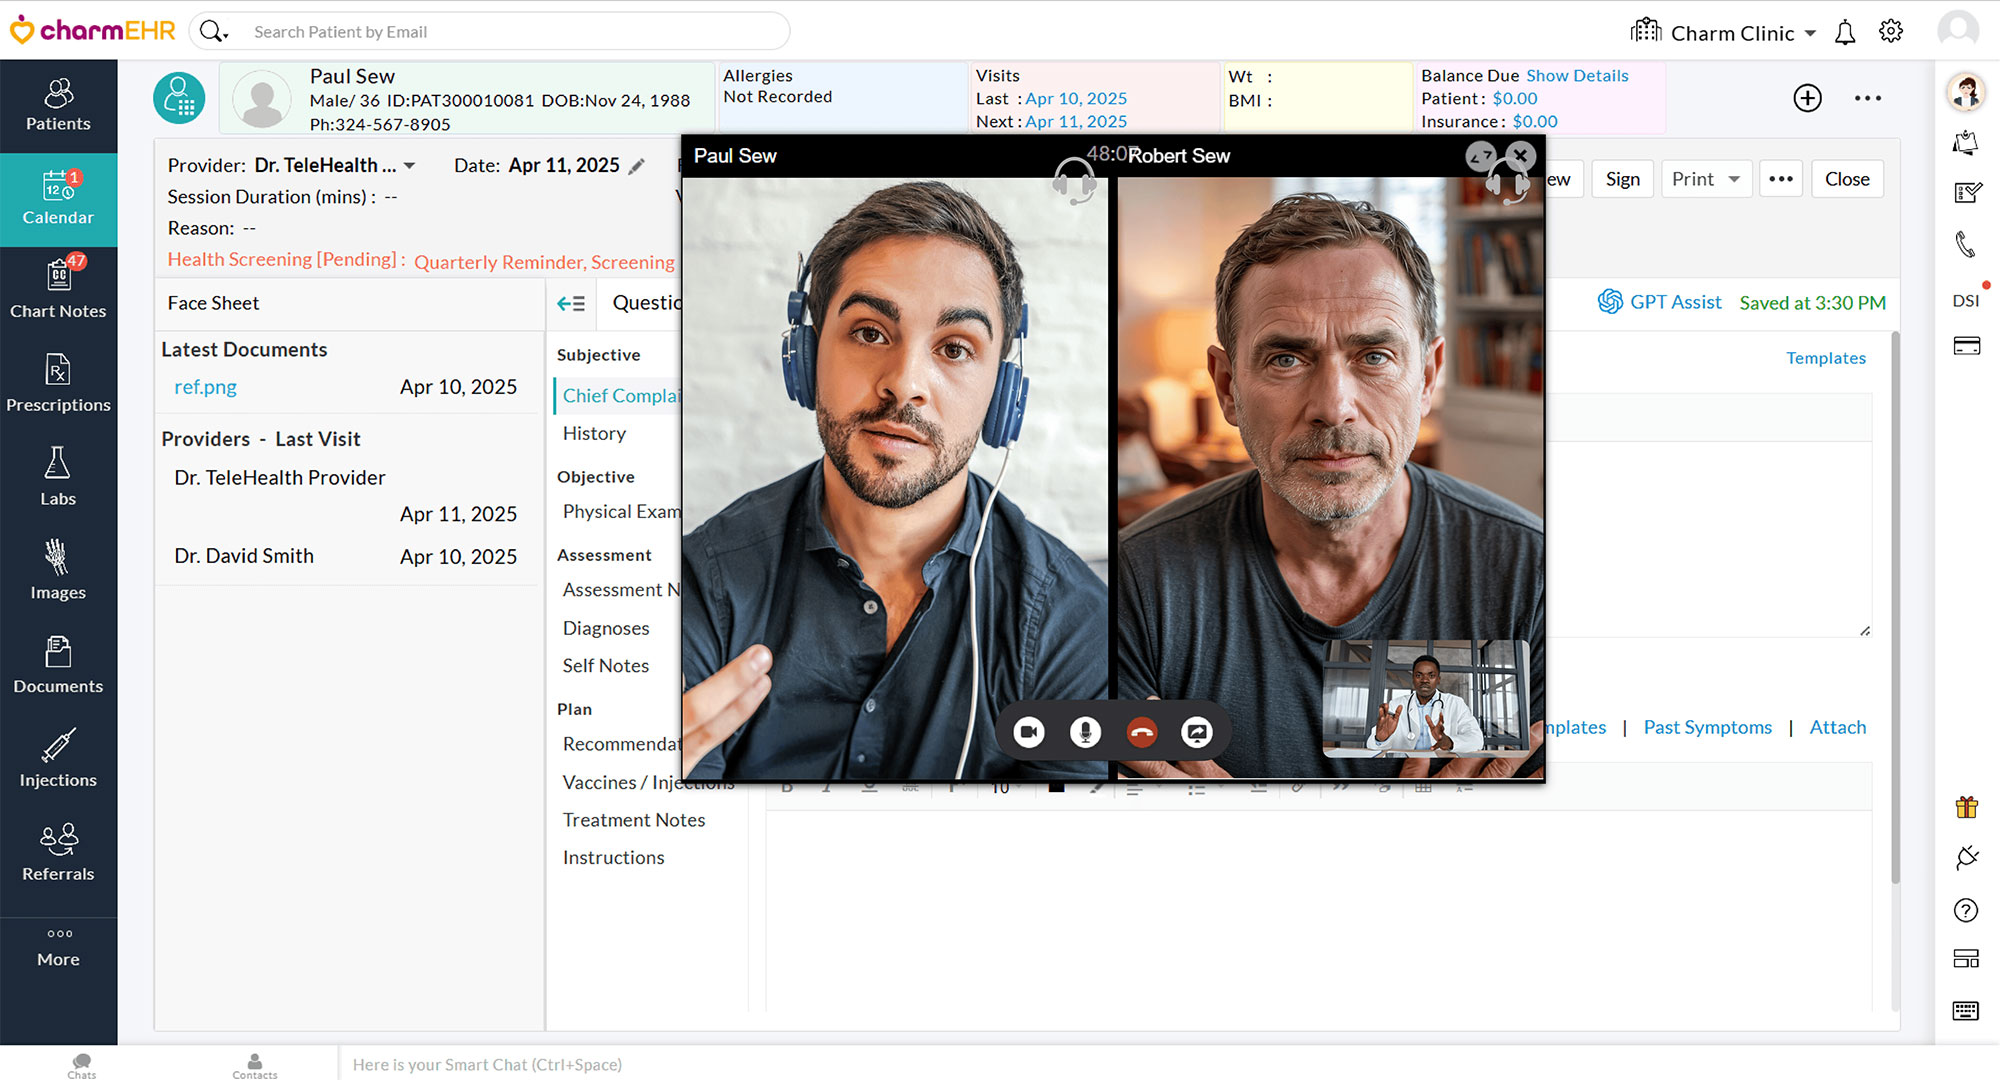Click the GPT Assist icon
The image size is (2000, 1080).
[x=1610, y=302]
